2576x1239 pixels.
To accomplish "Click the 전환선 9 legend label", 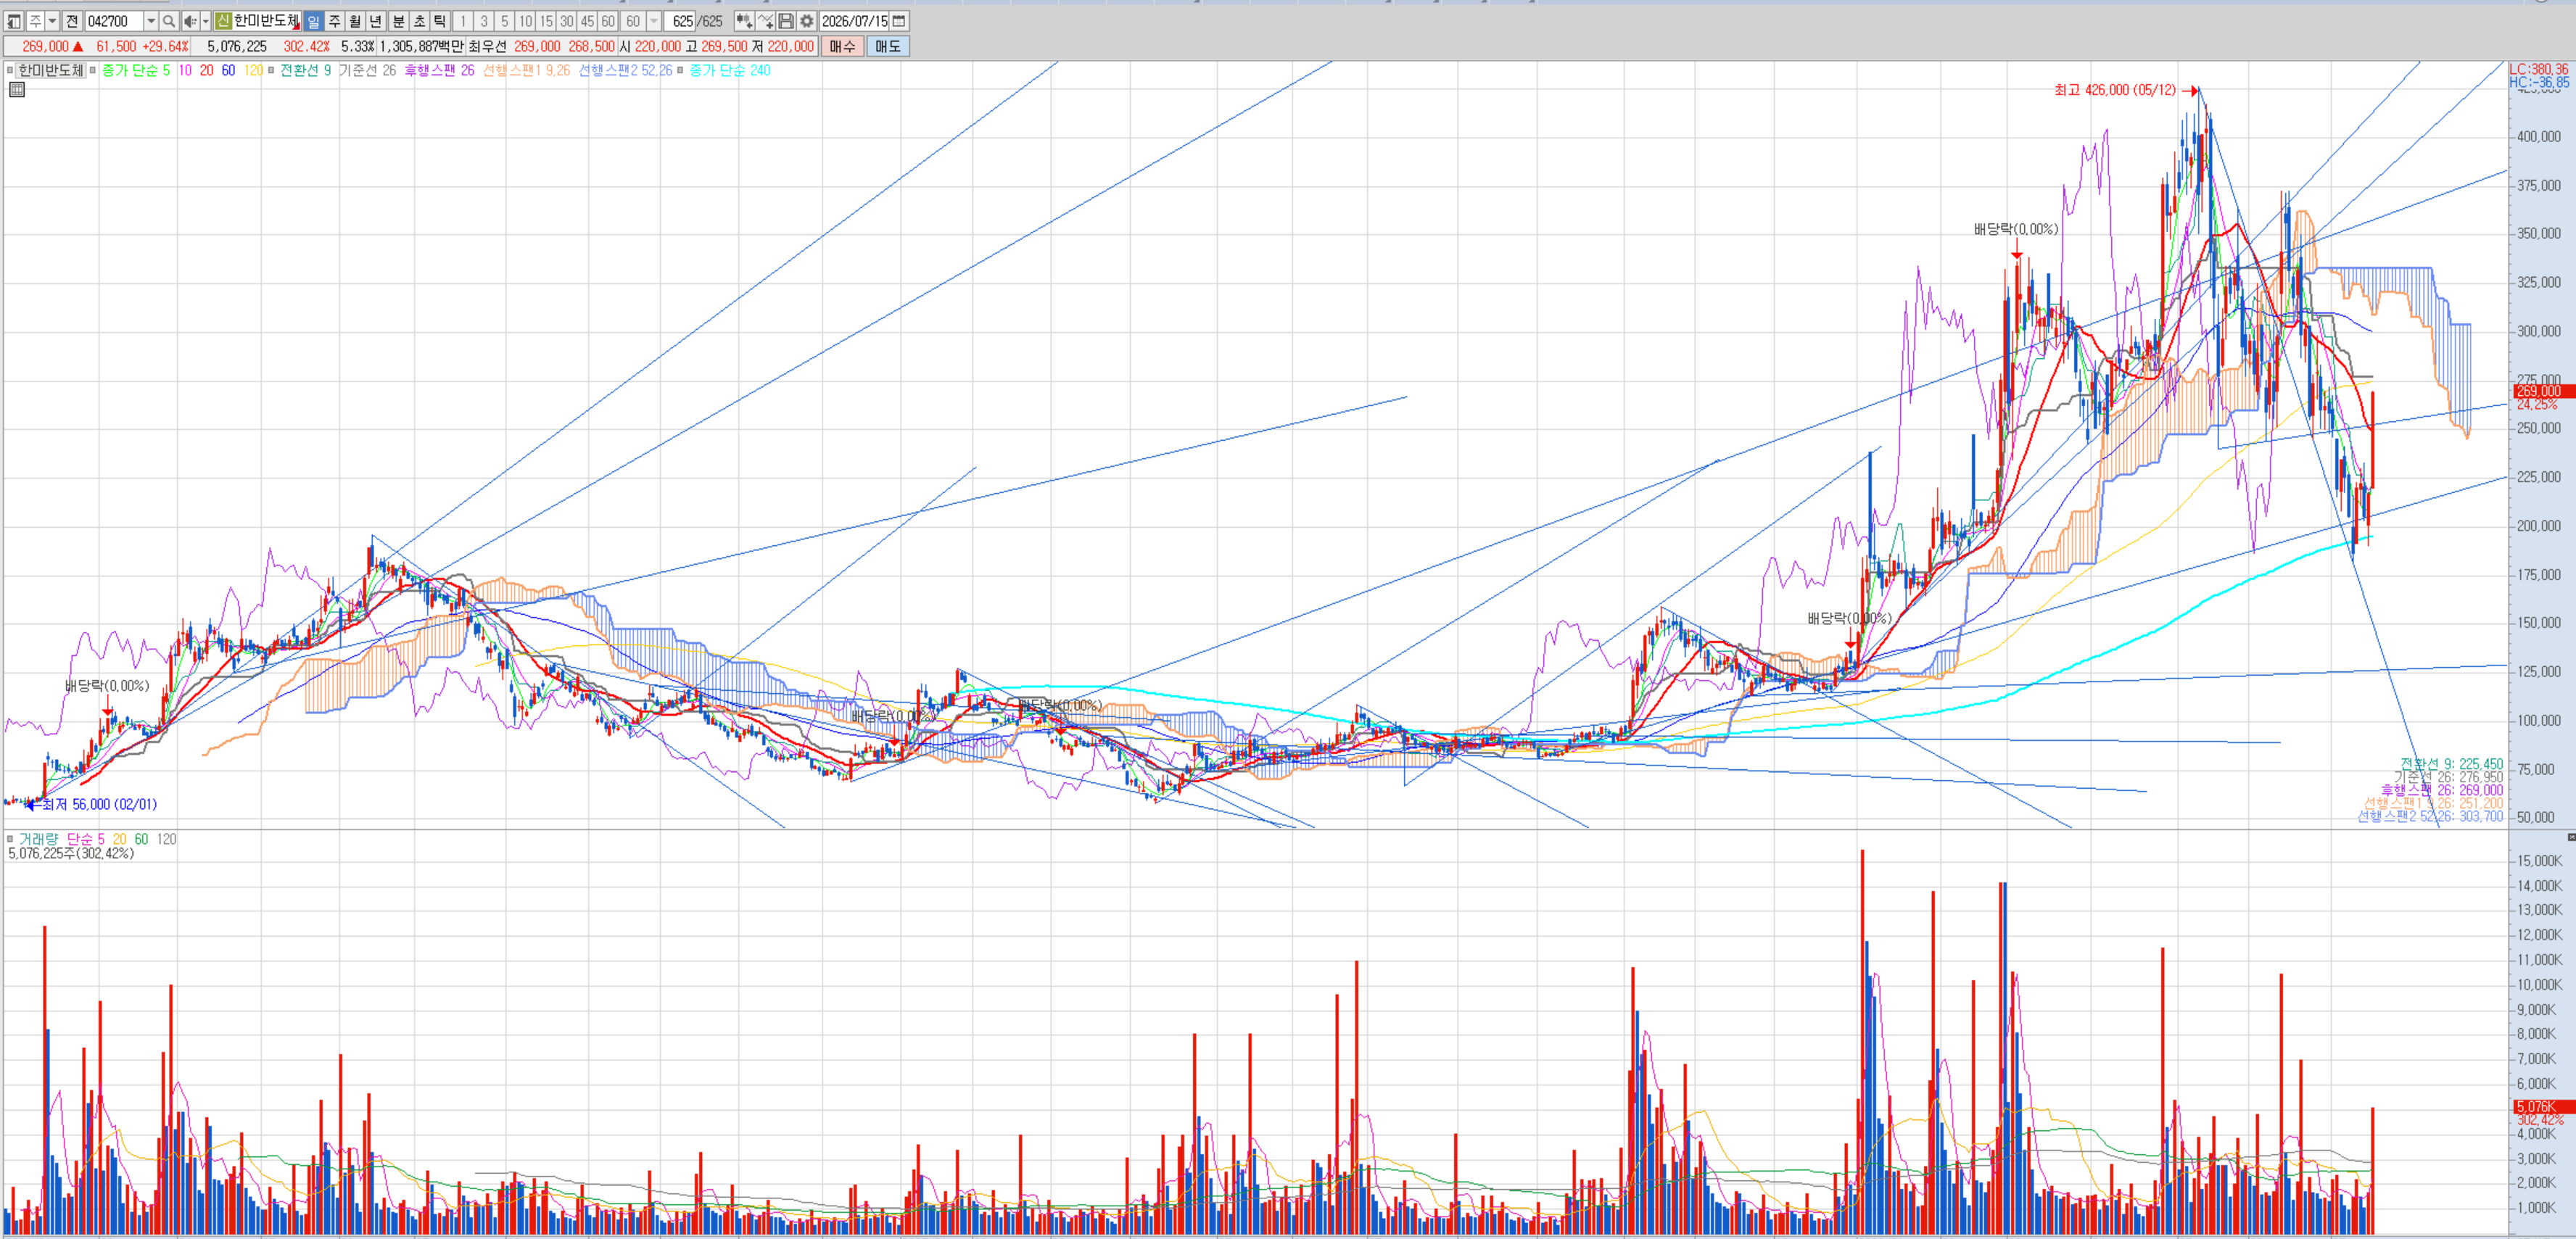I will (305, 70).
